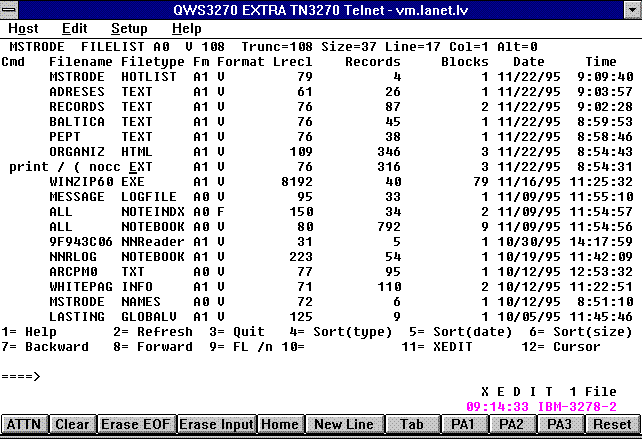This screenshot has width=642, height=439.
Task: Open the Help menu
Action: tap(186, 29)
